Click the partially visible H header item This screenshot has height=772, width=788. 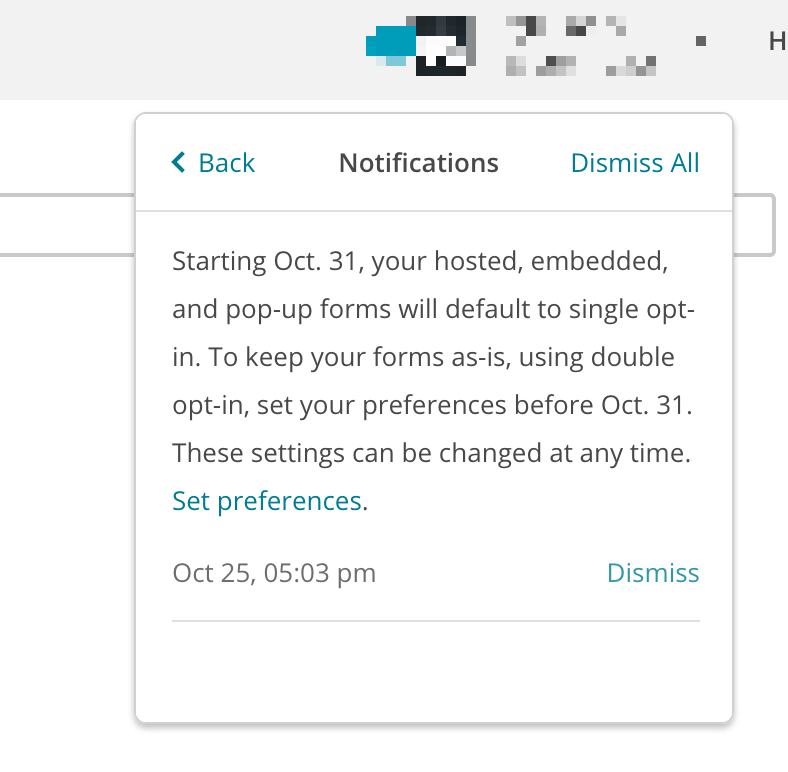(777, 41)
